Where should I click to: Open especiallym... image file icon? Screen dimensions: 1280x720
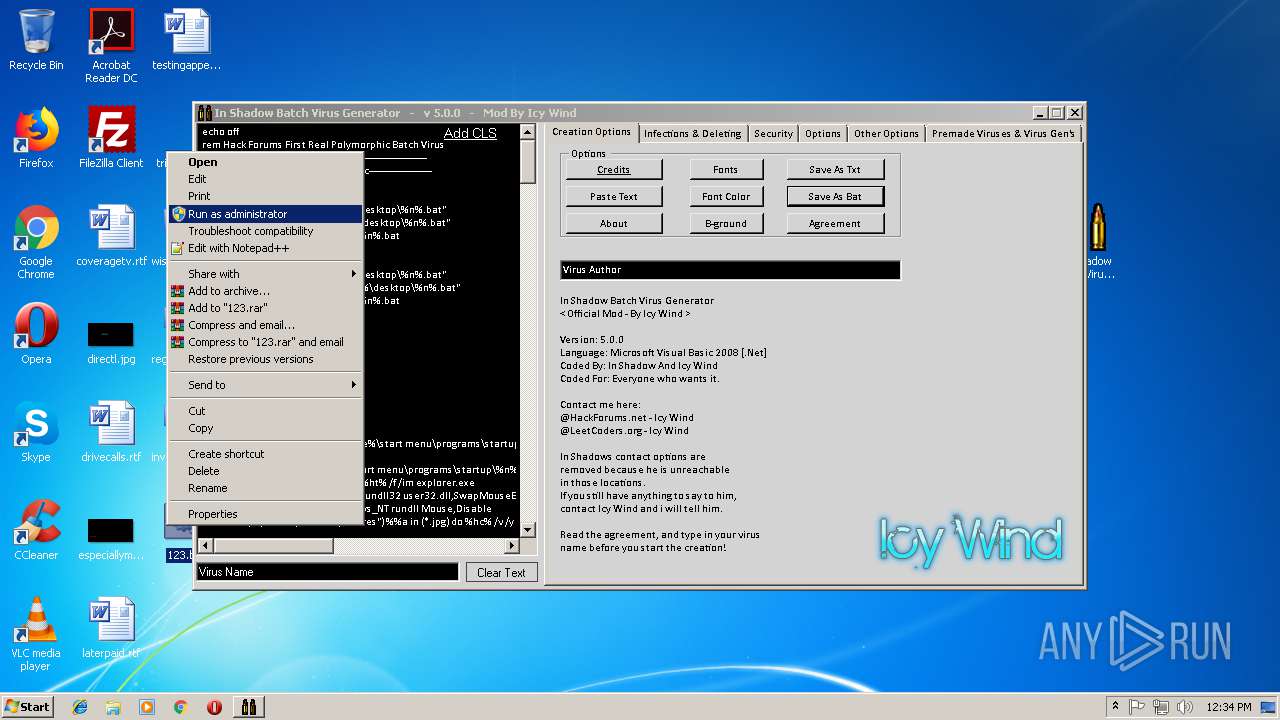(x=111, y=537)
